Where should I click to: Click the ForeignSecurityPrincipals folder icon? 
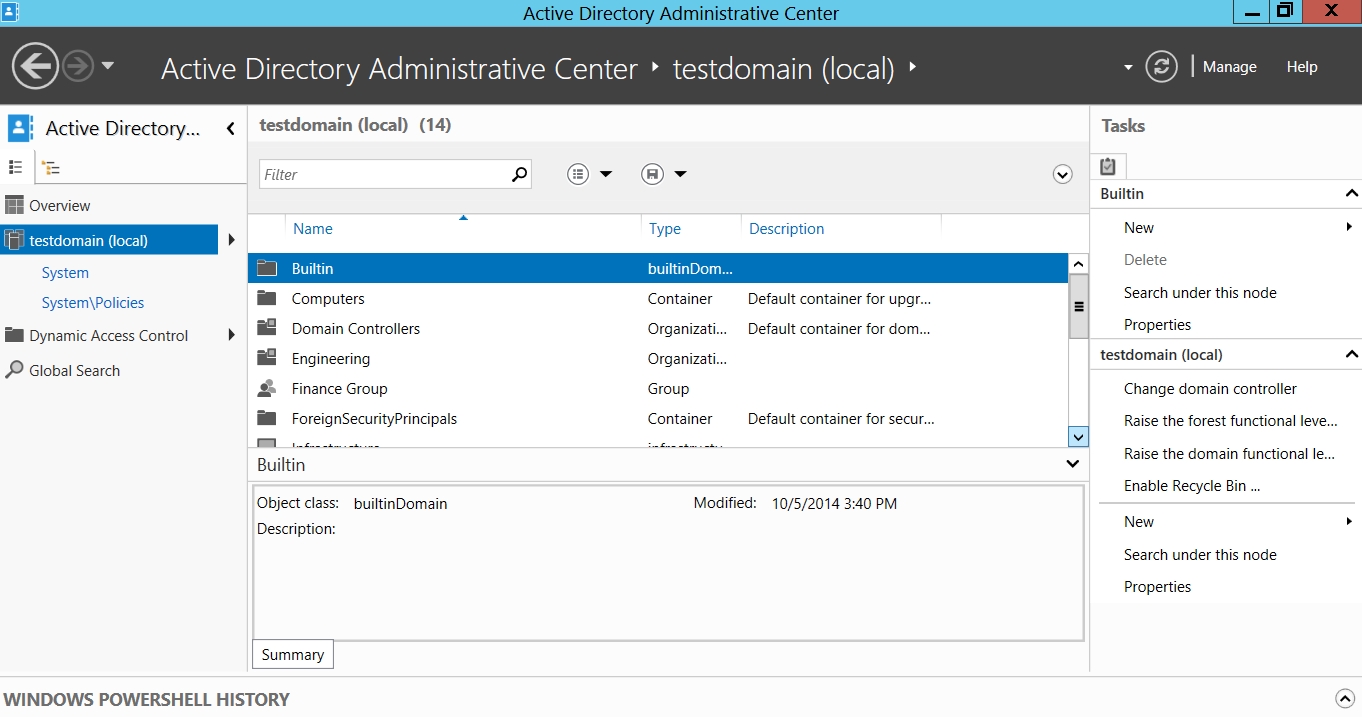267,418
